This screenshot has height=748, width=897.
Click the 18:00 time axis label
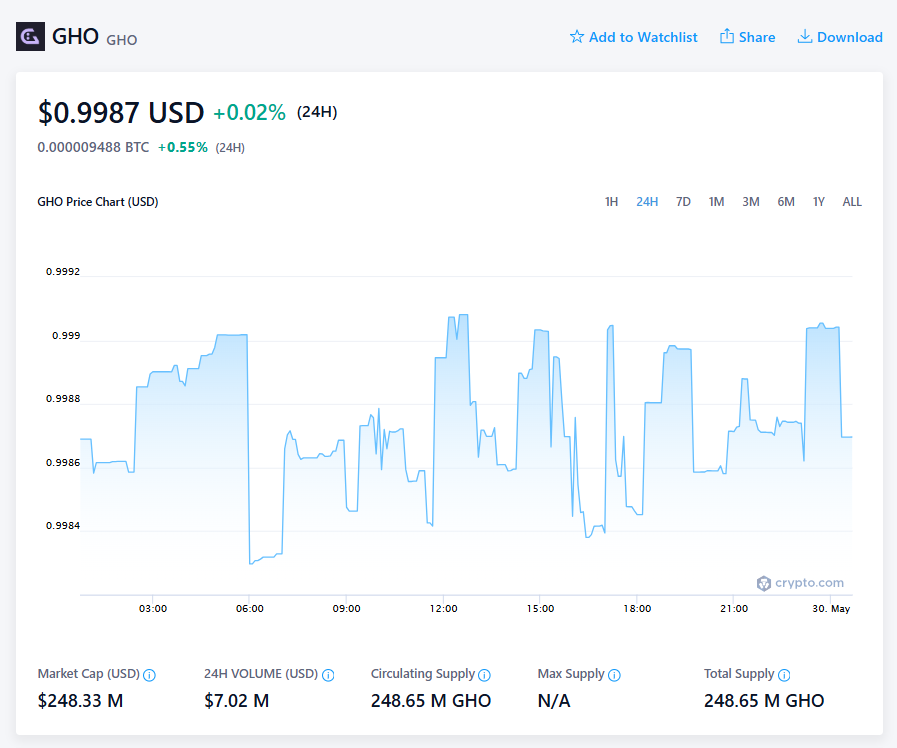pos(637,608)
